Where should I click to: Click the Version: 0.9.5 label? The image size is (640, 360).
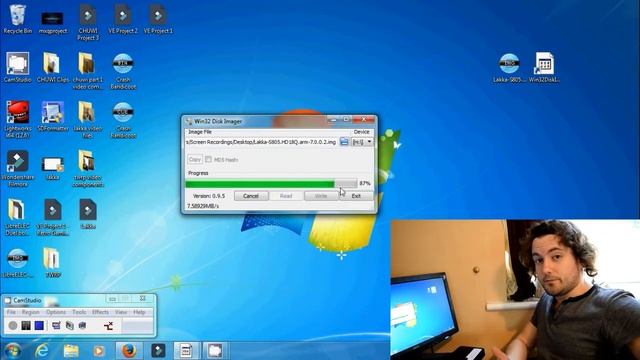[209, 196]
